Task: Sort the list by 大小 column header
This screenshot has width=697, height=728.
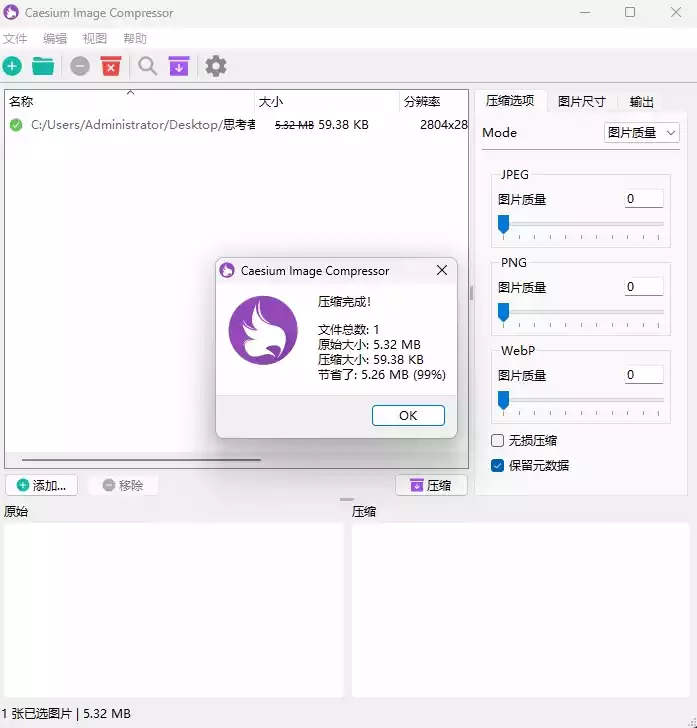Action: (271, 102)
